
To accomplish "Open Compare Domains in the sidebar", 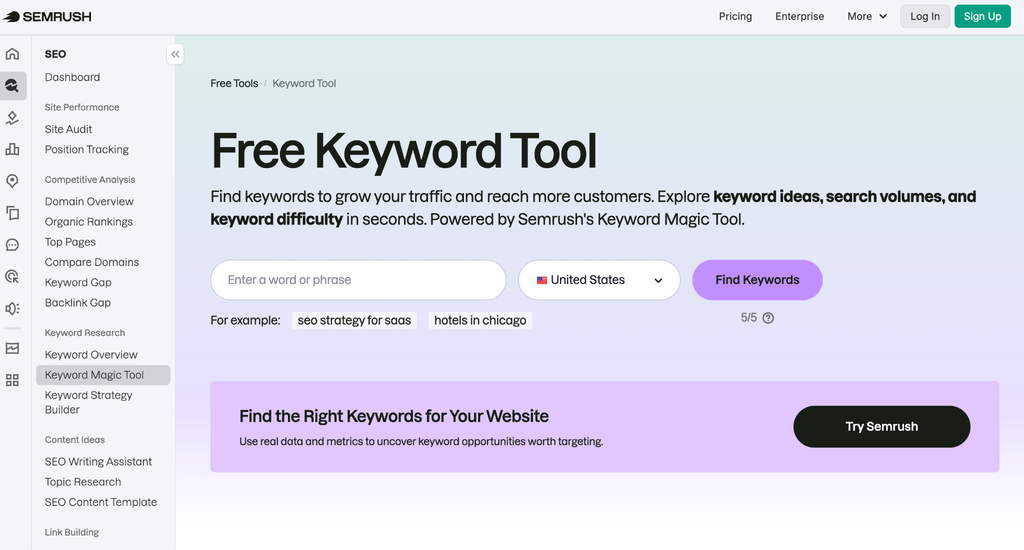I will [92, 263].
